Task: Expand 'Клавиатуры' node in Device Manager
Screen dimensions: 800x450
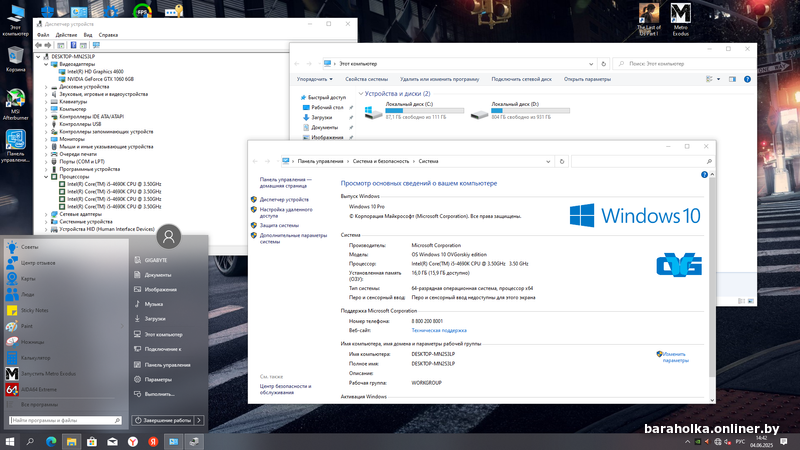Action: [46, 102]
